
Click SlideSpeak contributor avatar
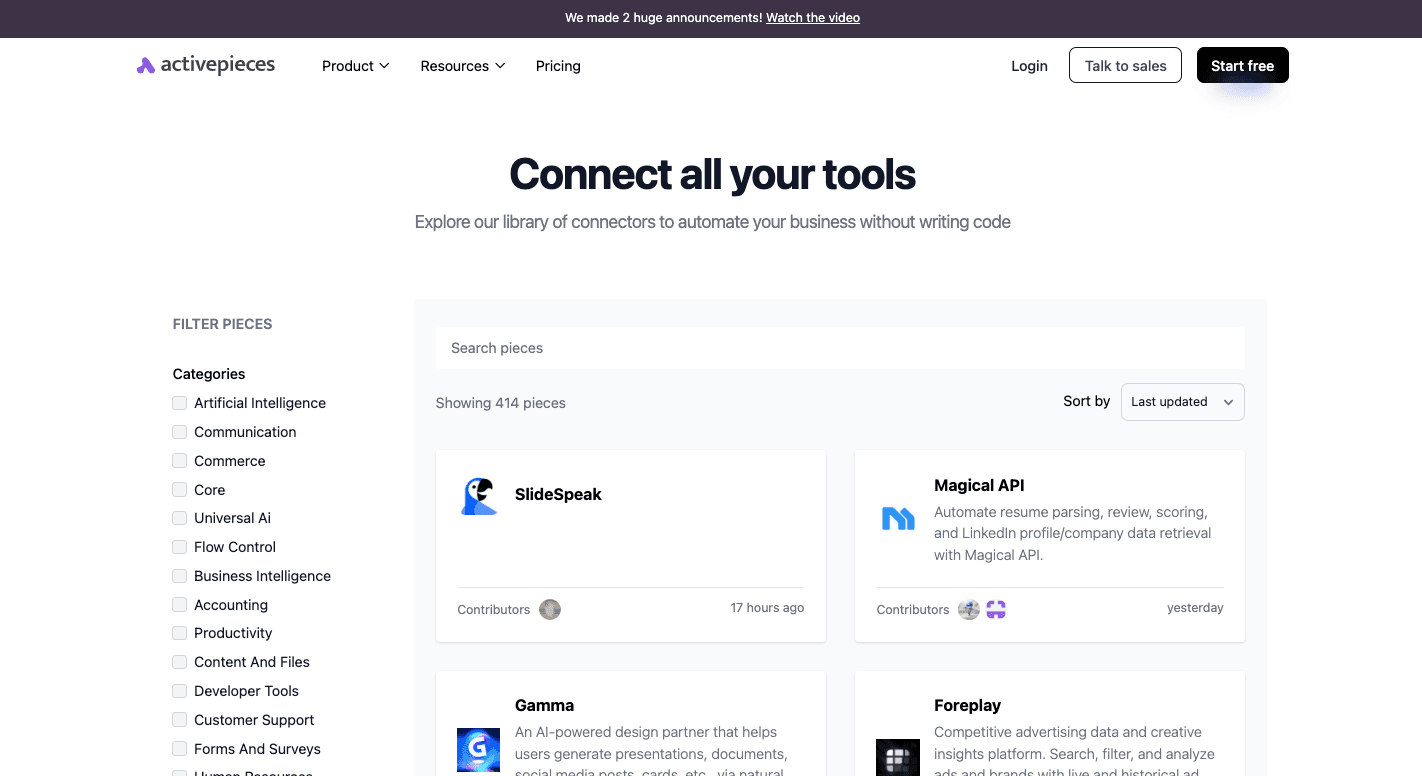coord(550,609)
